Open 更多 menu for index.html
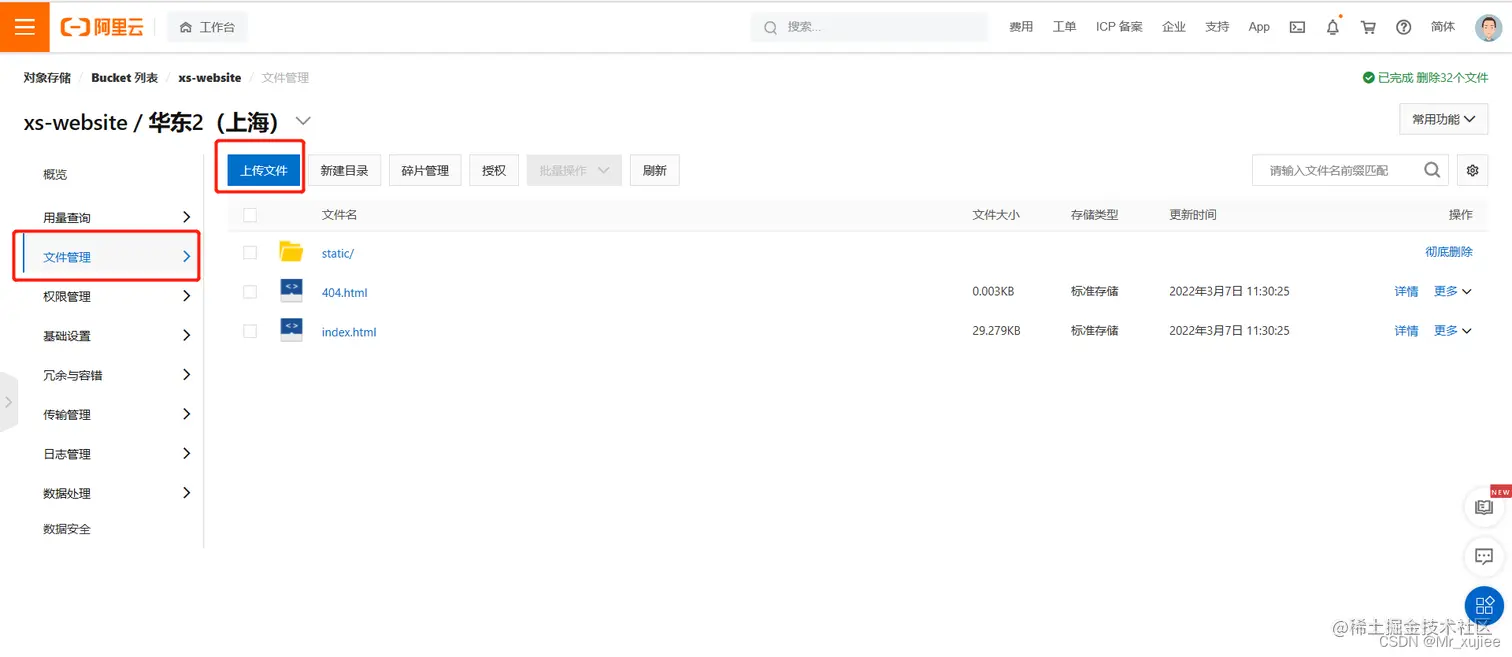1512x657 pixels. 1453,330
